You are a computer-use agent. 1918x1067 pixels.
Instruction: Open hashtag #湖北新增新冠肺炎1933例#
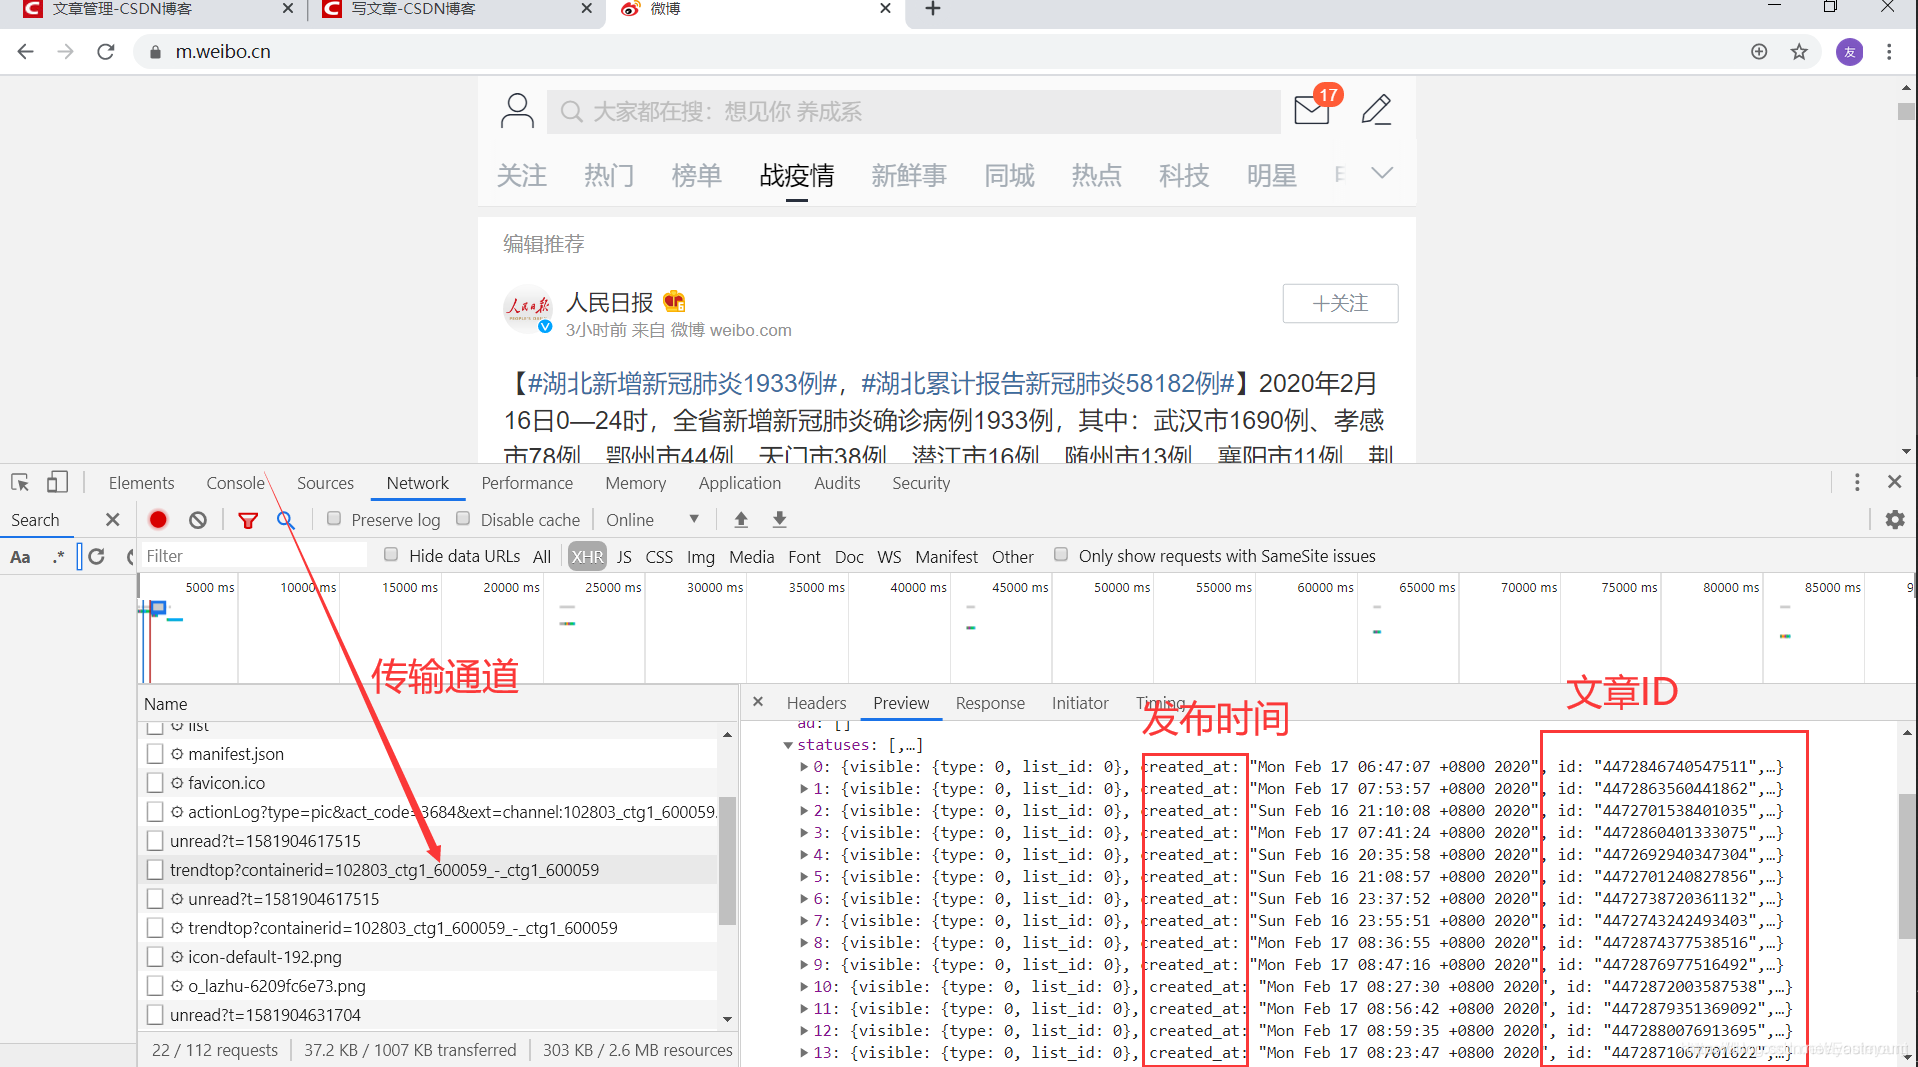tap(682, 384)
